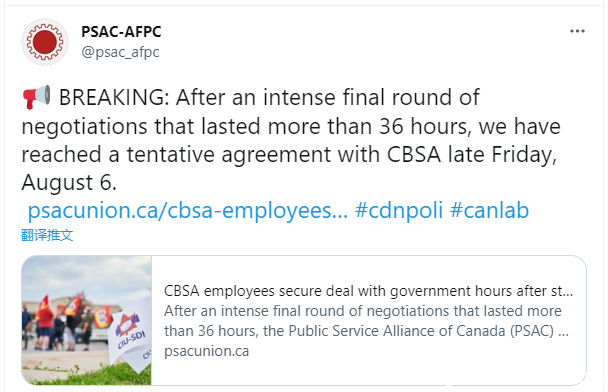Click the 'than 36 hours' card description line
608x392 pixels.
pos(366,331)
